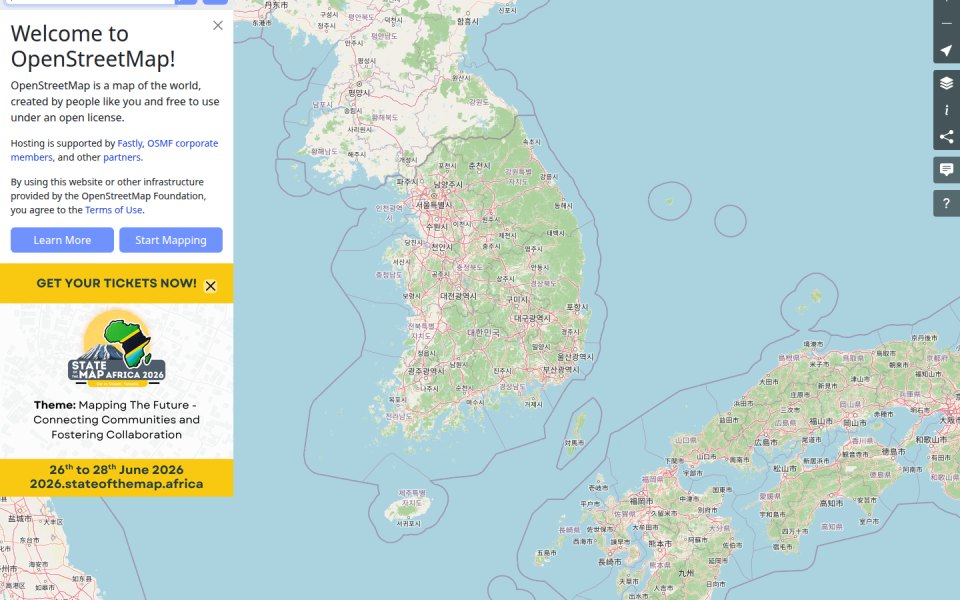Viewport: 960px width, 600px height.
Task: Click the 福岡市 city label
Action: [x=641, y=501]
